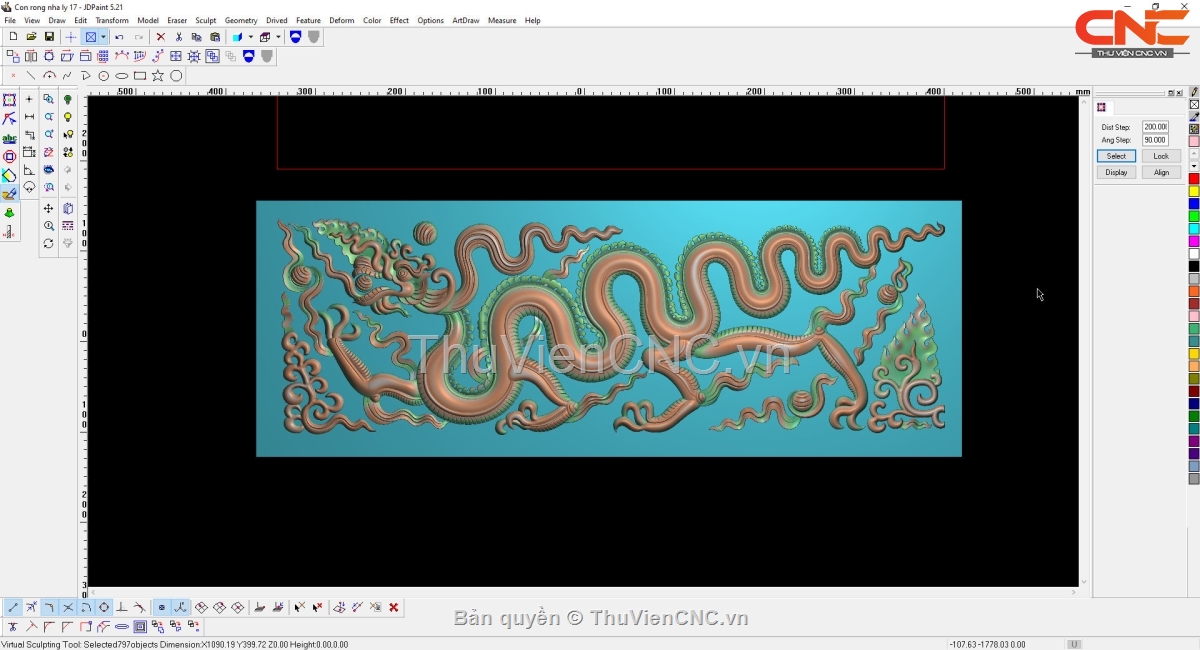Click the Save file icon
Viewport: 1200px width, 650px height.
click(x=49, y=37)
